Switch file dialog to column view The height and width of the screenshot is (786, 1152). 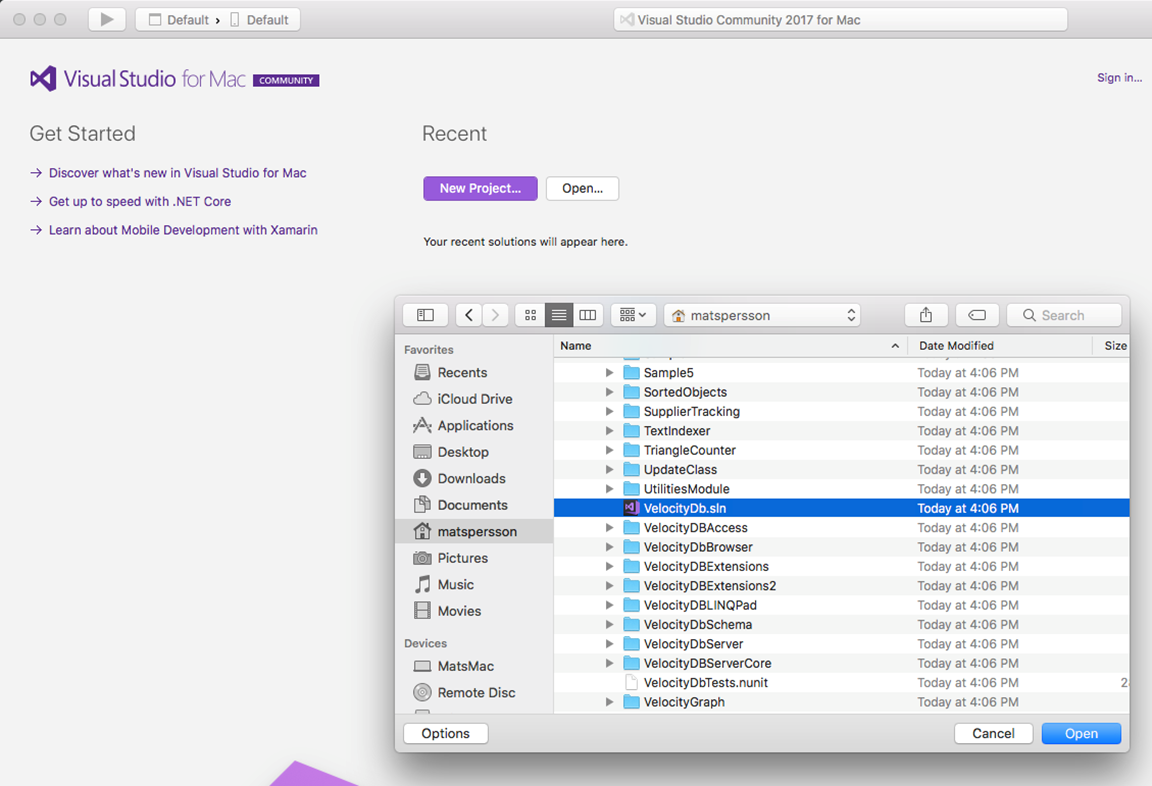pyautogui.click(x=588, y=315)
